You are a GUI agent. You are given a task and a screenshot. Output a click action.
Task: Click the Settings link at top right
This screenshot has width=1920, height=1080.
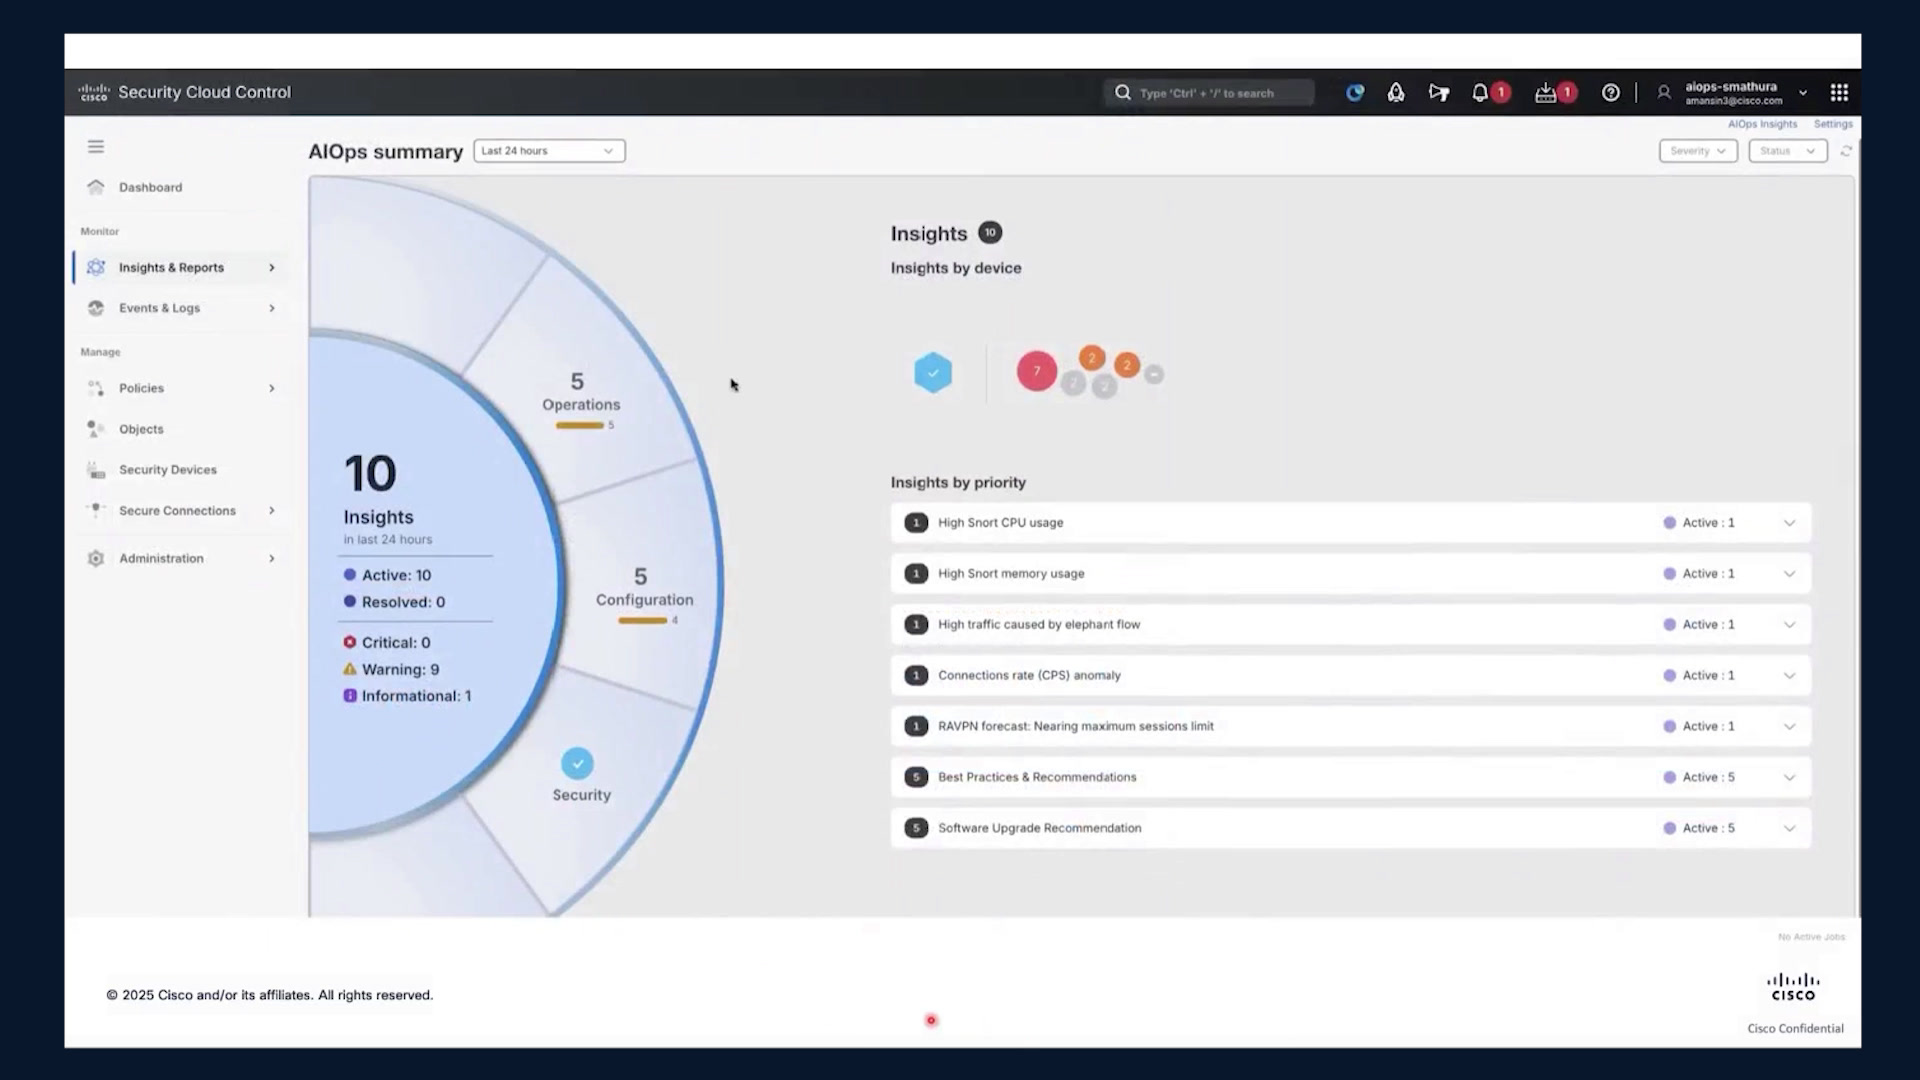(x=1833, y=124)
